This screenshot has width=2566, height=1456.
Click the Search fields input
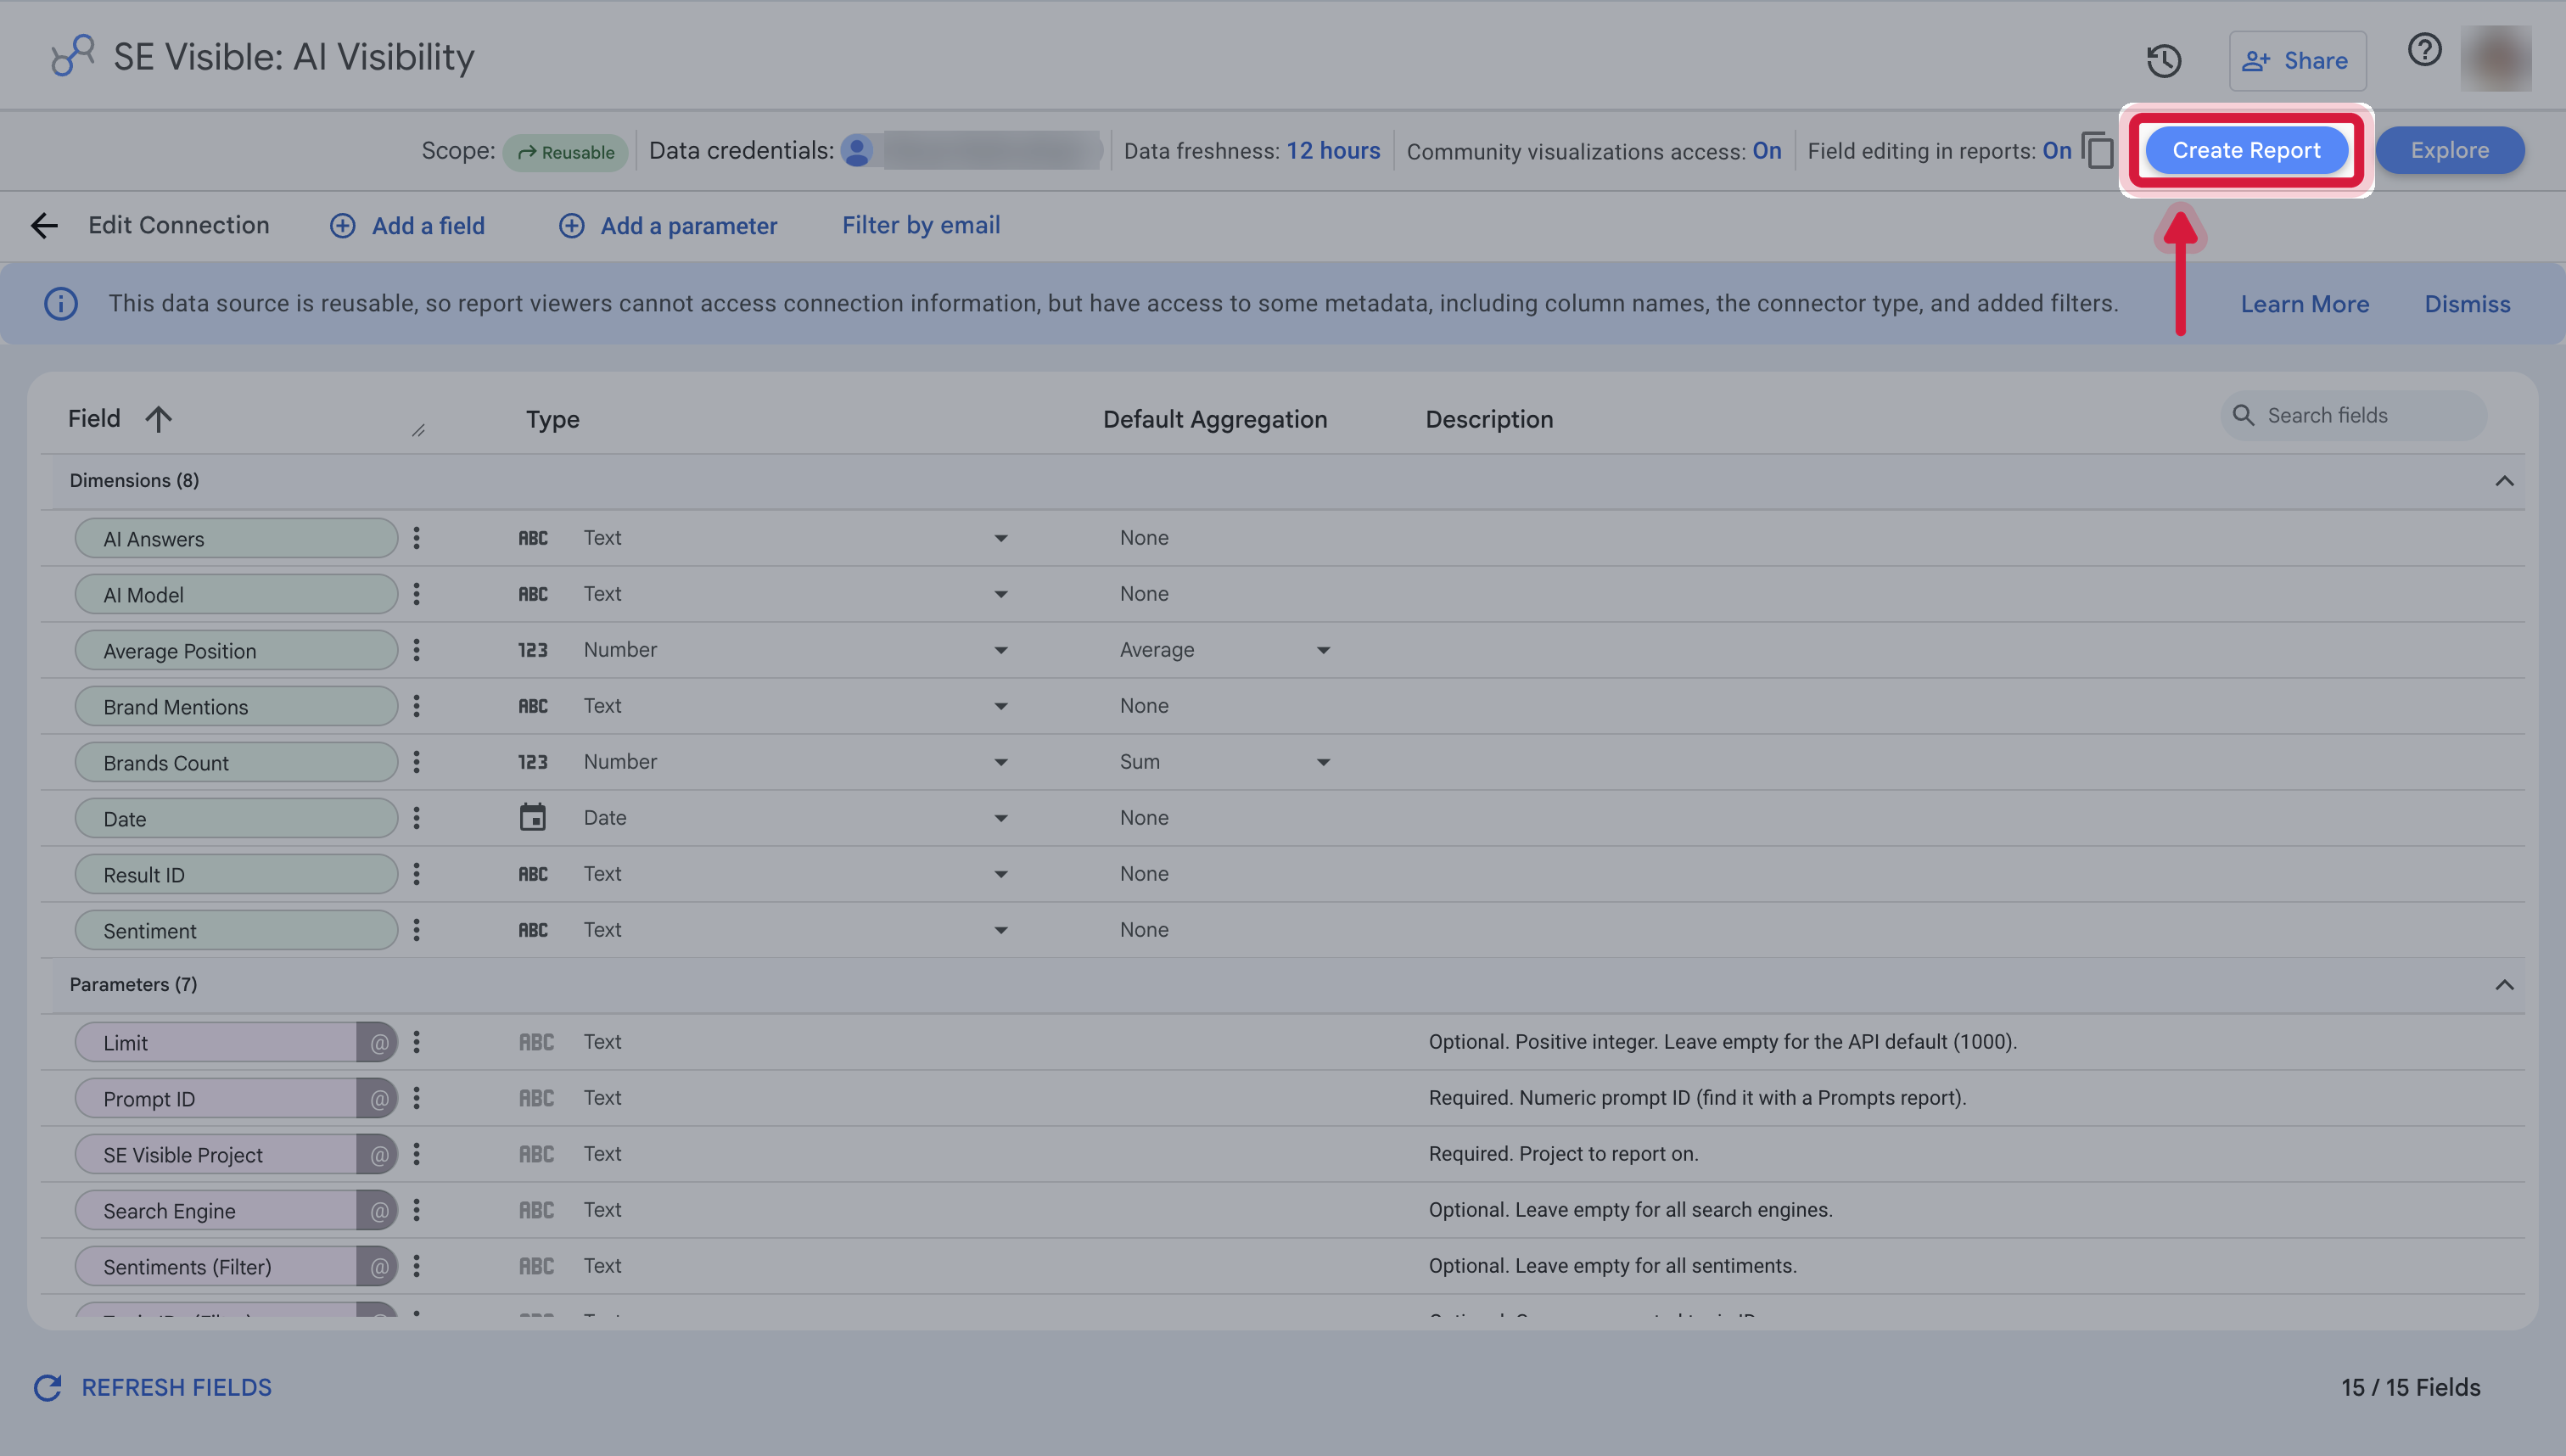pos(2353,415)
